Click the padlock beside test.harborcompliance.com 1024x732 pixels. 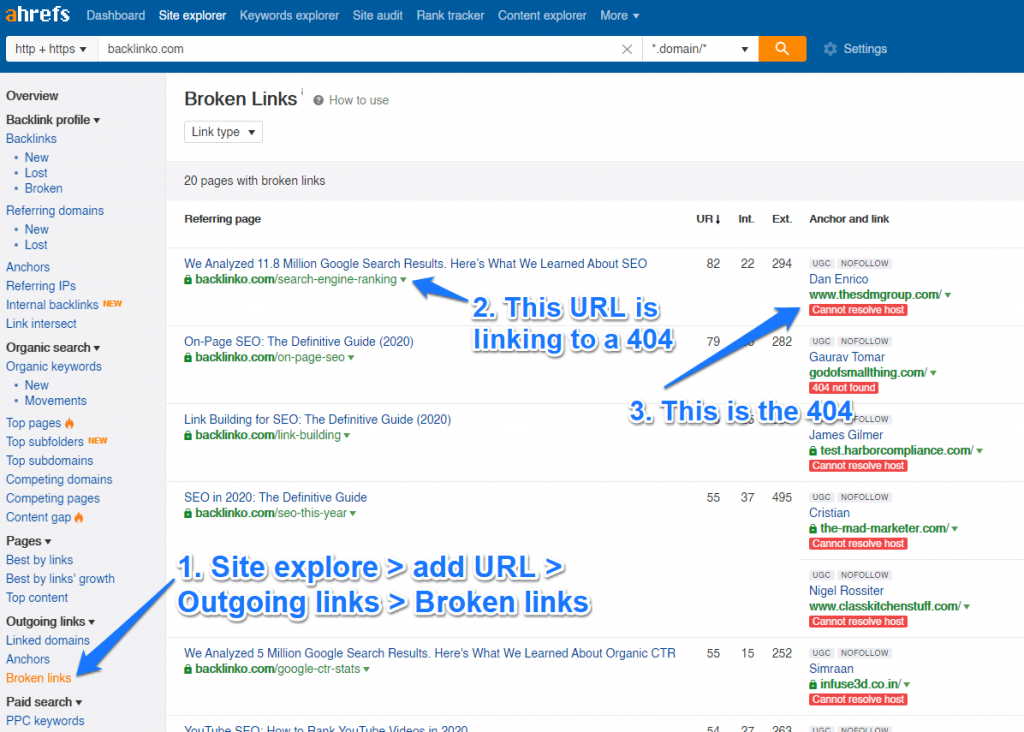pos(813,451)
